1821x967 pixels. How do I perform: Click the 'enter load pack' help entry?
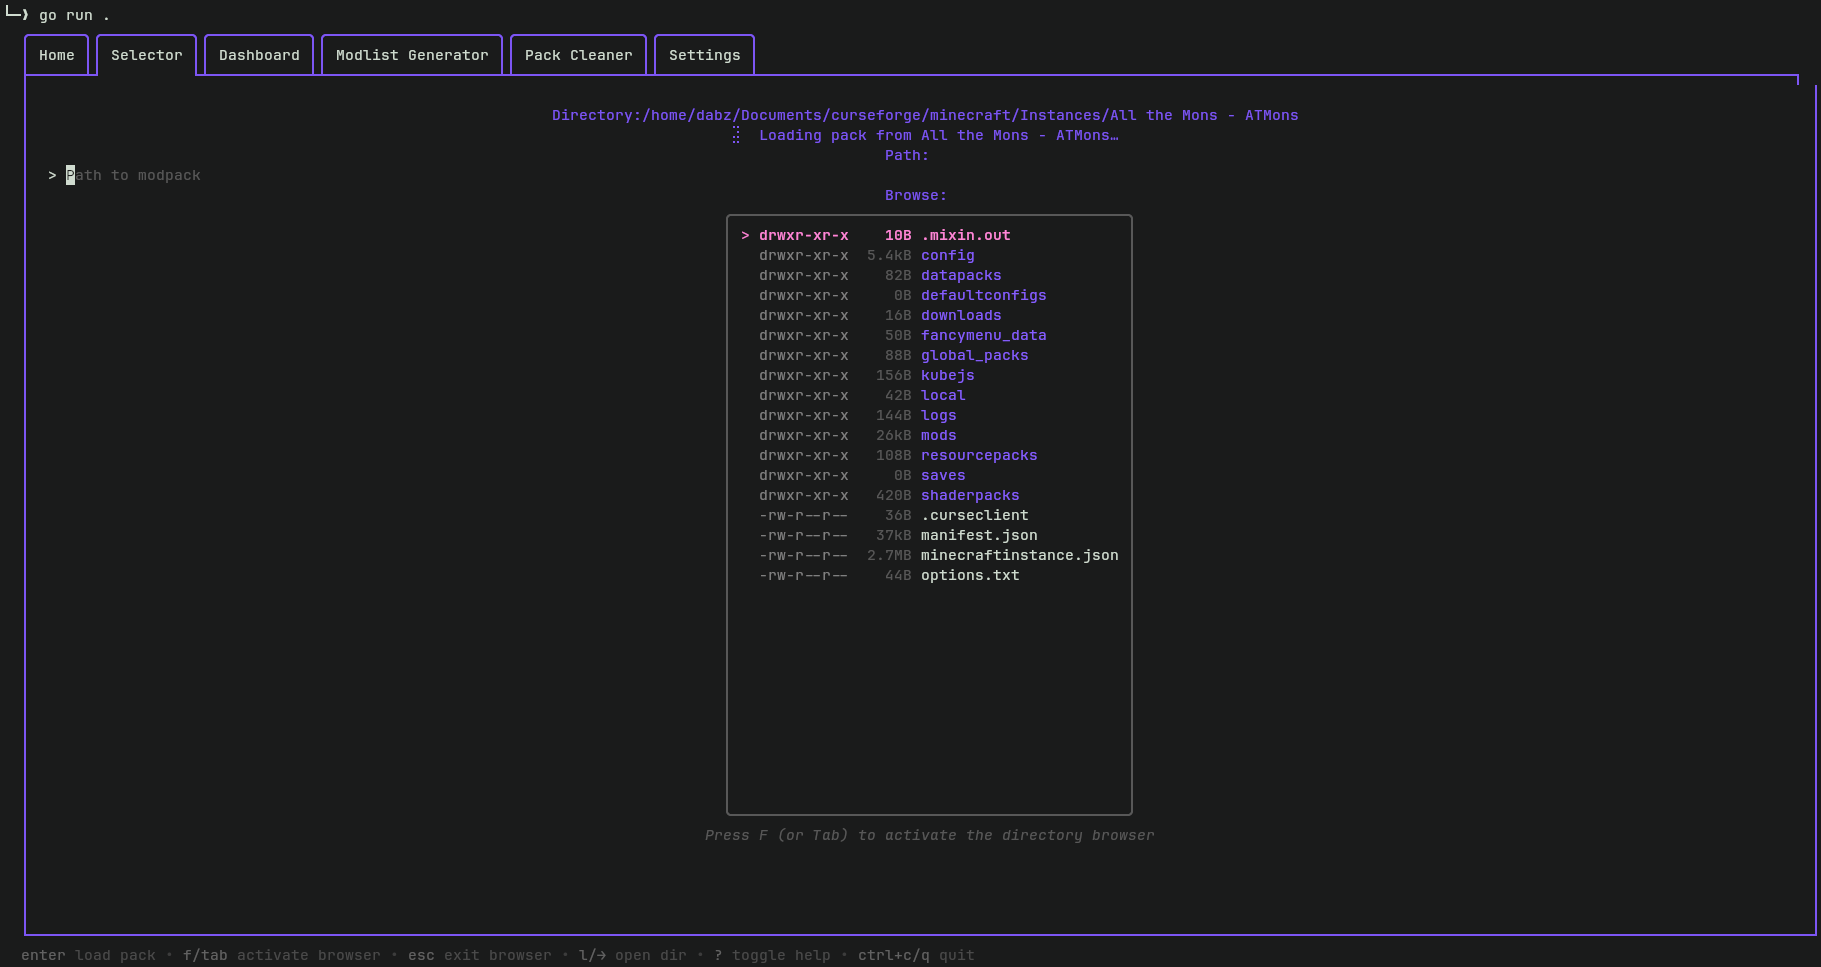[x=88, y=955]
